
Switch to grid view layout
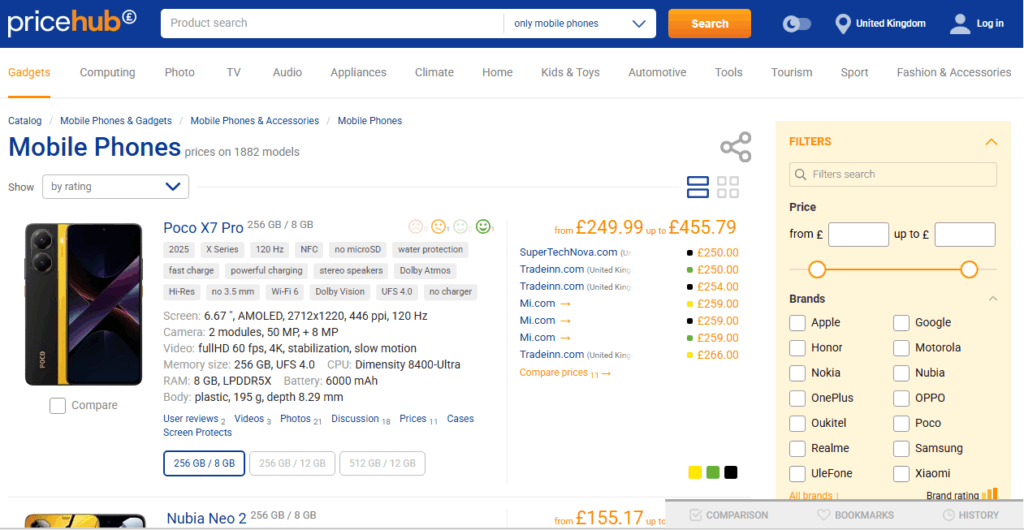728,187
